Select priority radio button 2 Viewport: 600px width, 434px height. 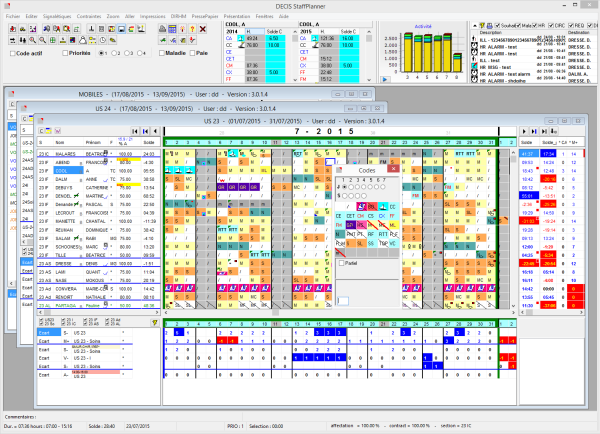click(113, 53)
